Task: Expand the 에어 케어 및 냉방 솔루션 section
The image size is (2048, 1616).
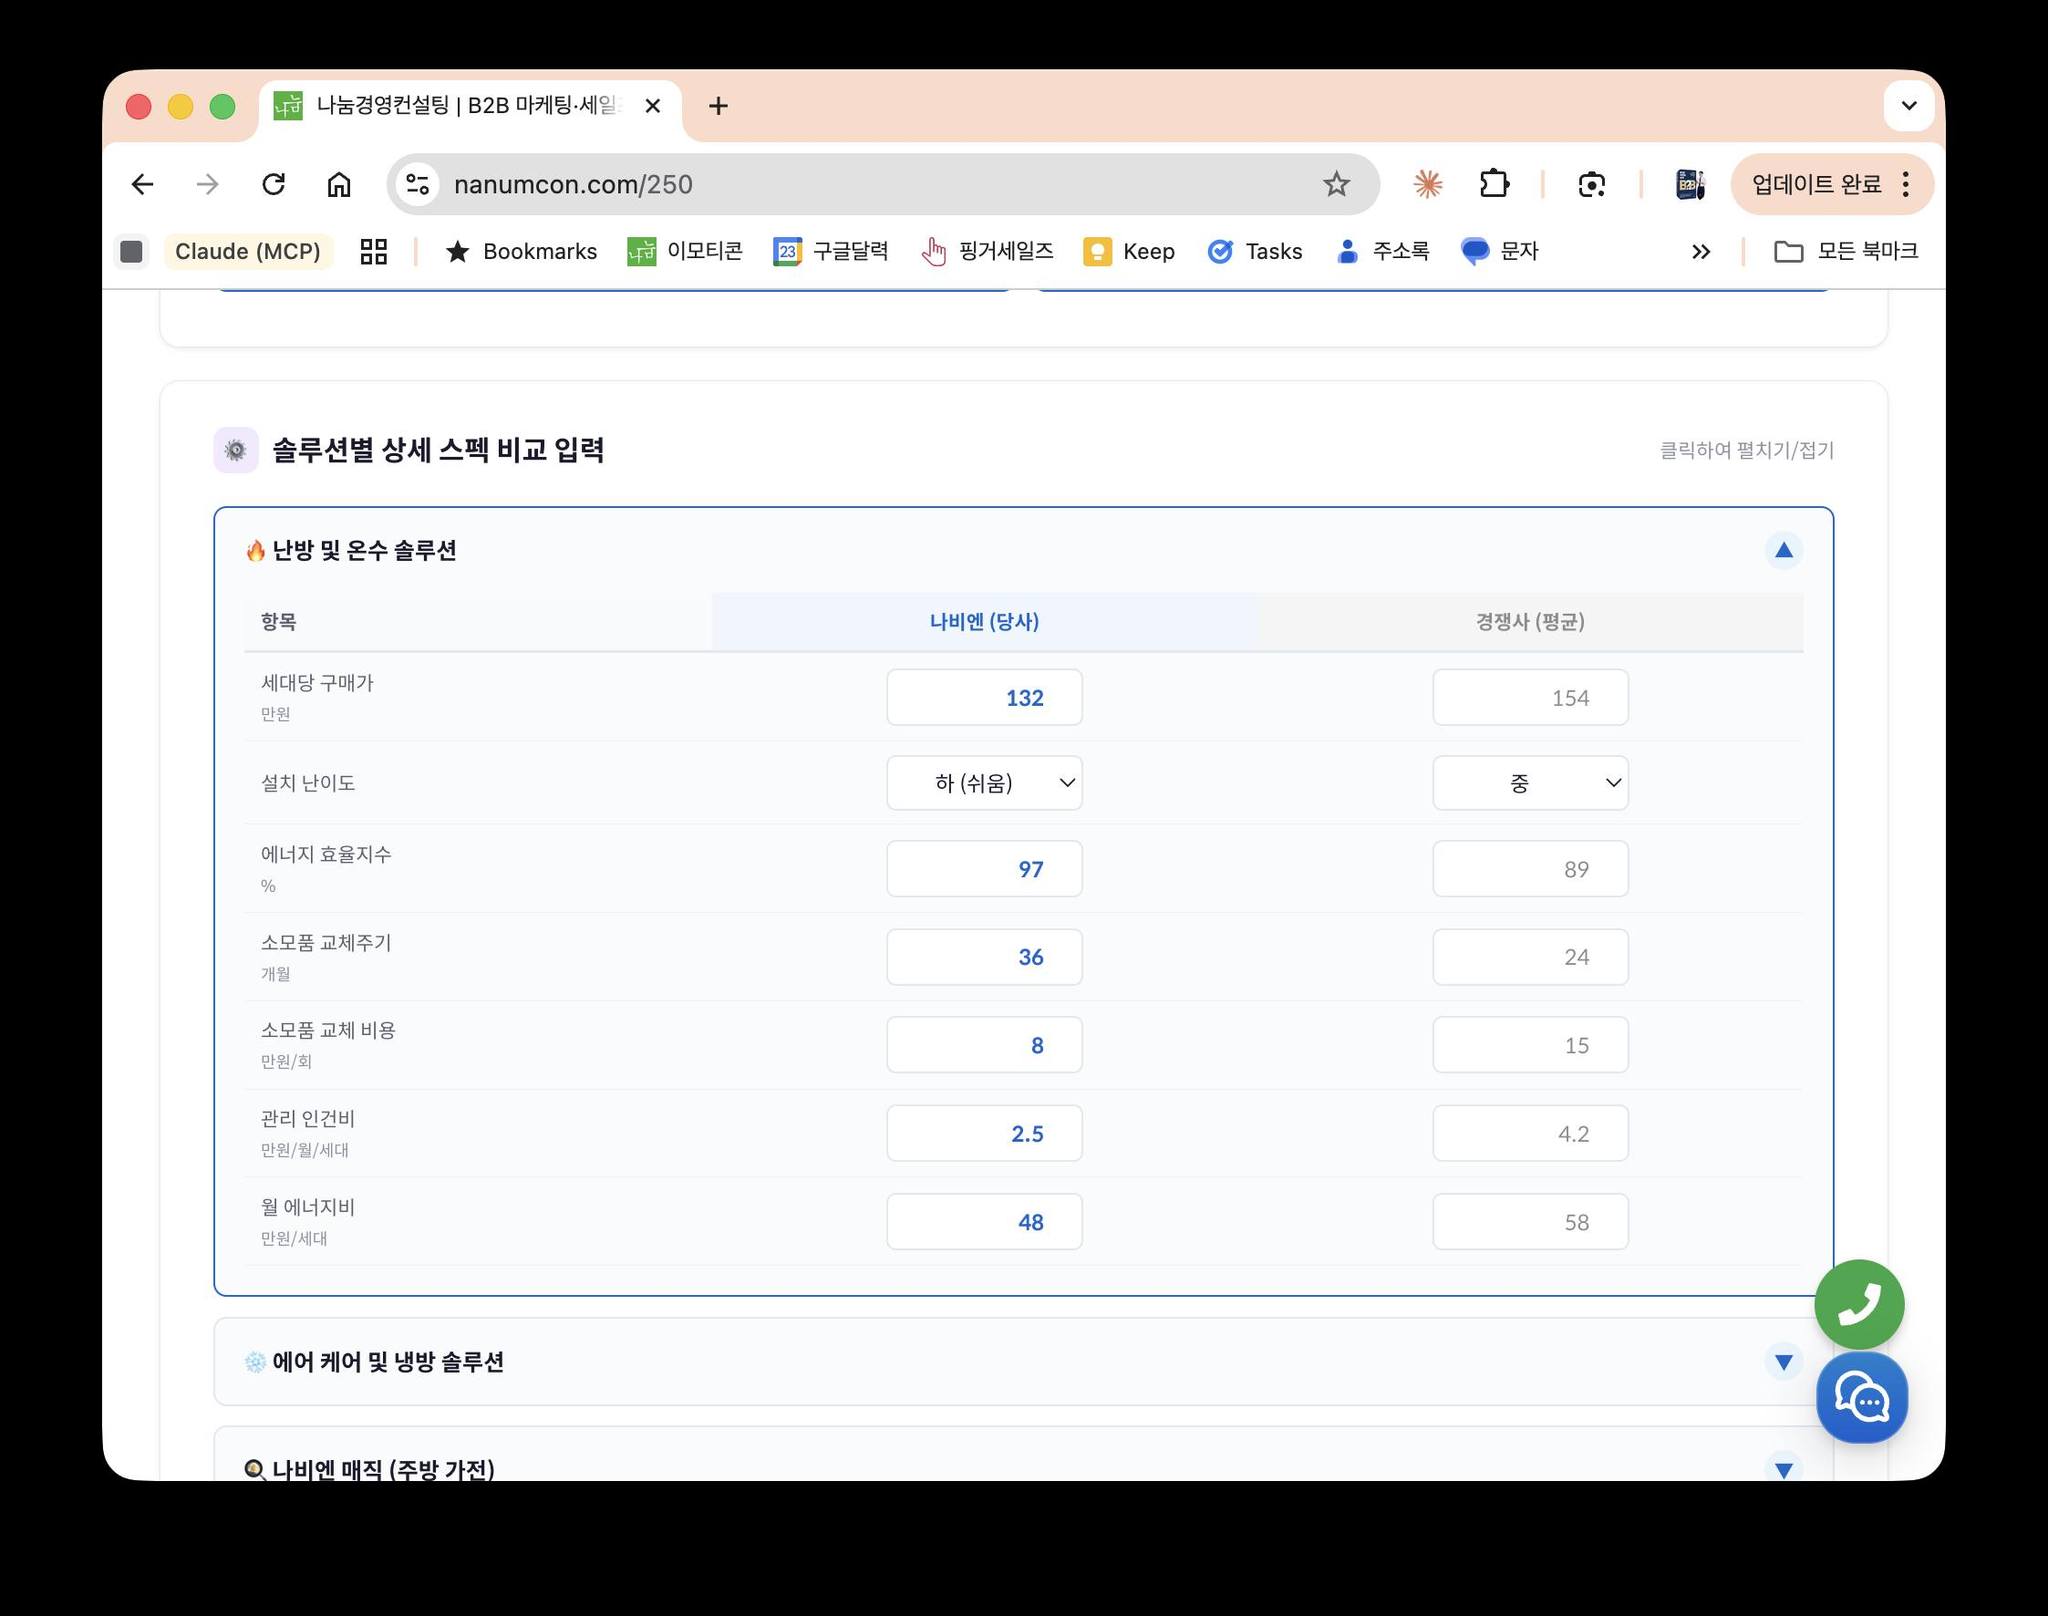Action: click(x=1783, y=1362)
